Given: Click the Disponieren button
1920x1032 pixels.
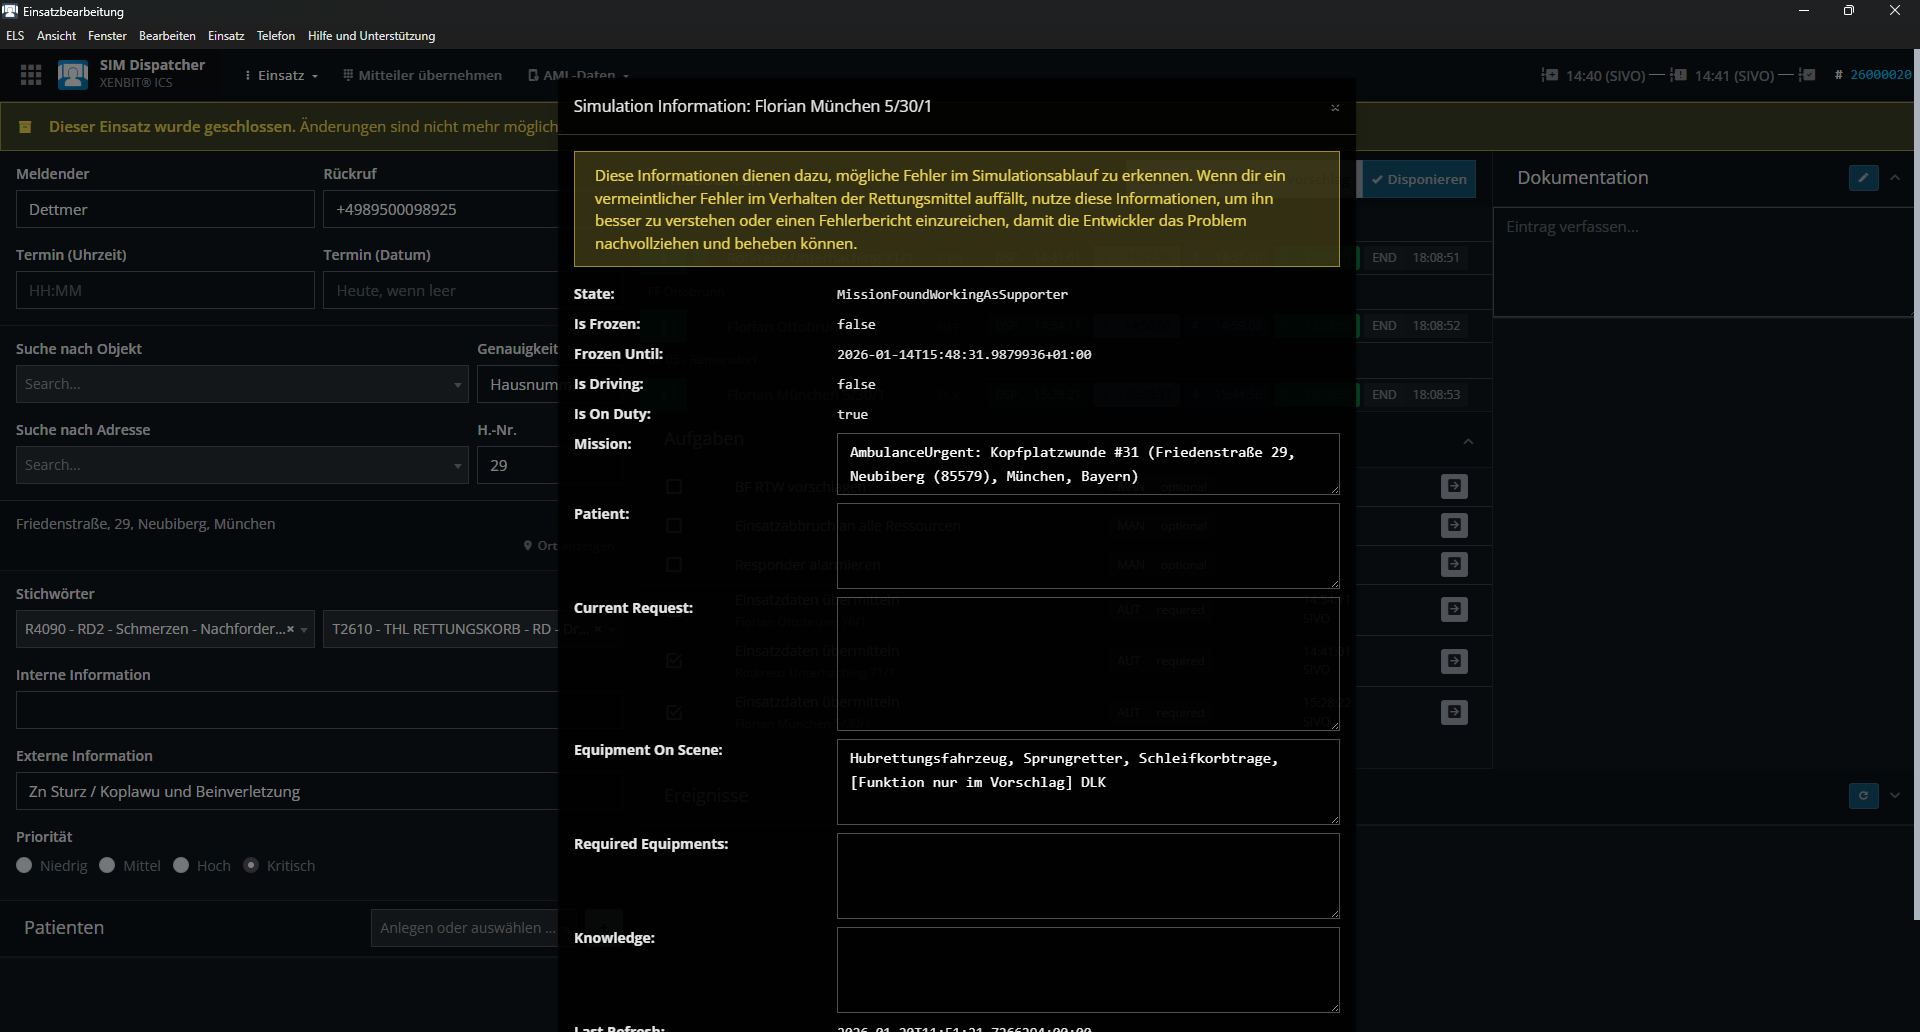Looking at the screenshot, I should click(x=1419, y=180).
